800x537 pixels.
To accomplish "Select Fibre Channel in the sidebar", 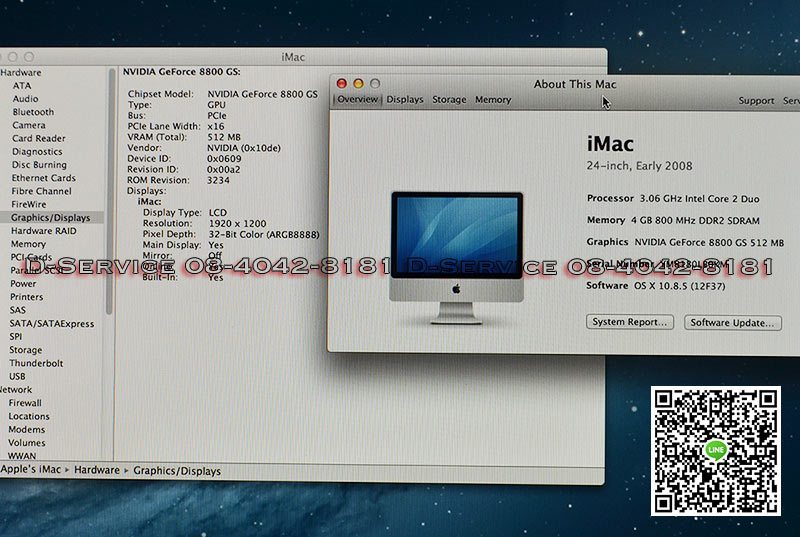I will (x=41, y=191).
